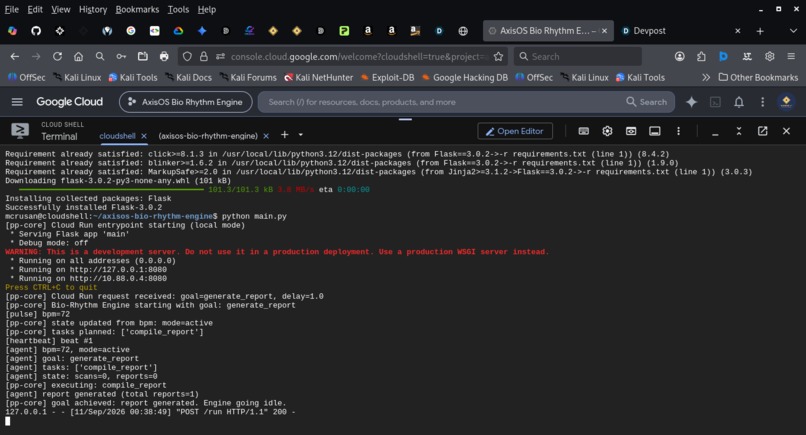
Task: Go to browser home page icon
Action: click(x=78, y=57)
